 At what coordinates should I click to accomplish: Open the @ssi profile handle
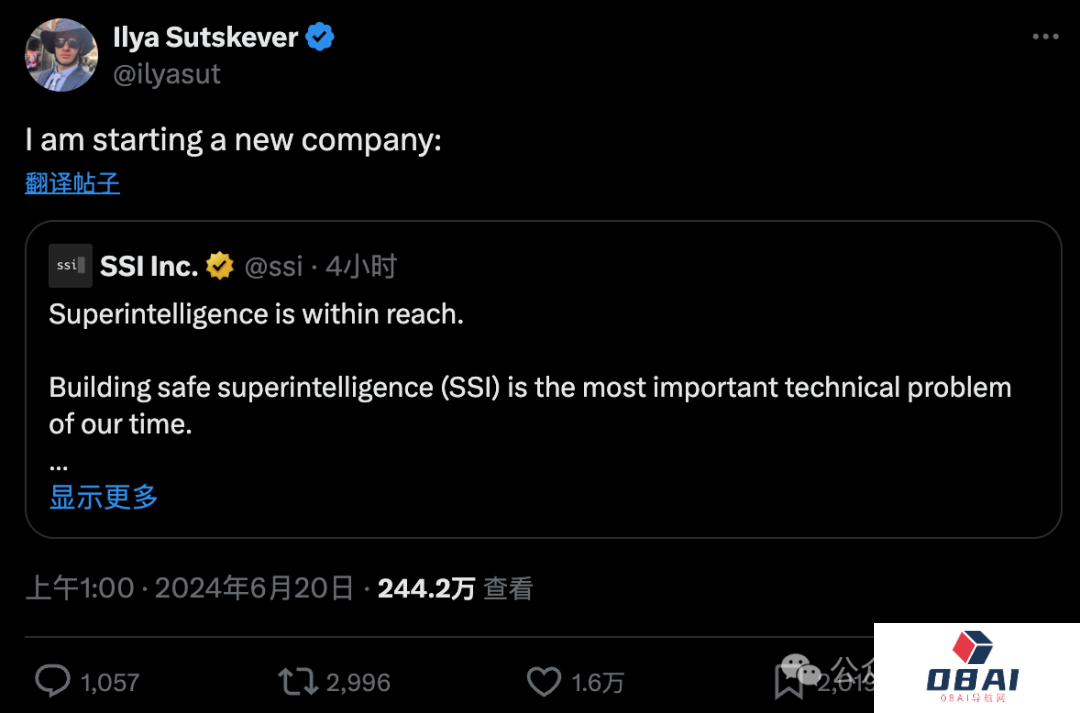[275, 265]
